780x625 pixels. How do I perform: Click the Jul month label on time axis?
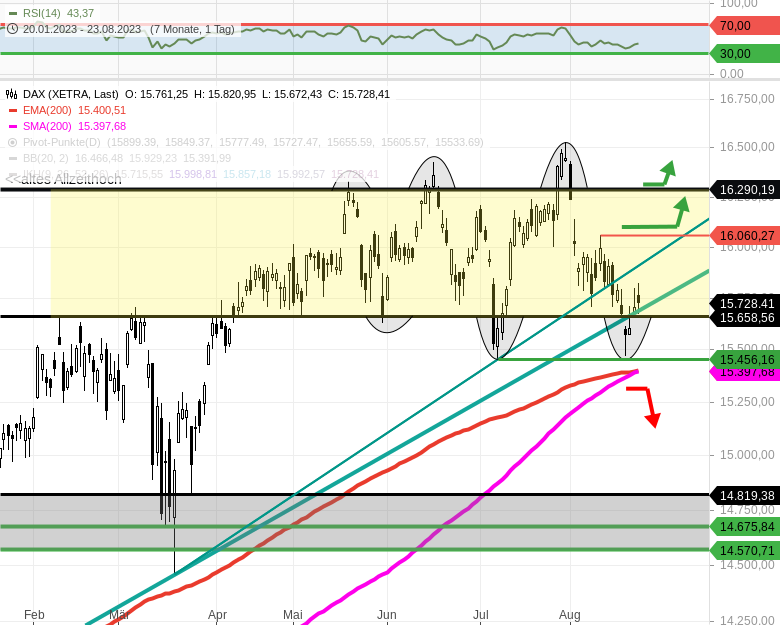(x=481, y=615)
